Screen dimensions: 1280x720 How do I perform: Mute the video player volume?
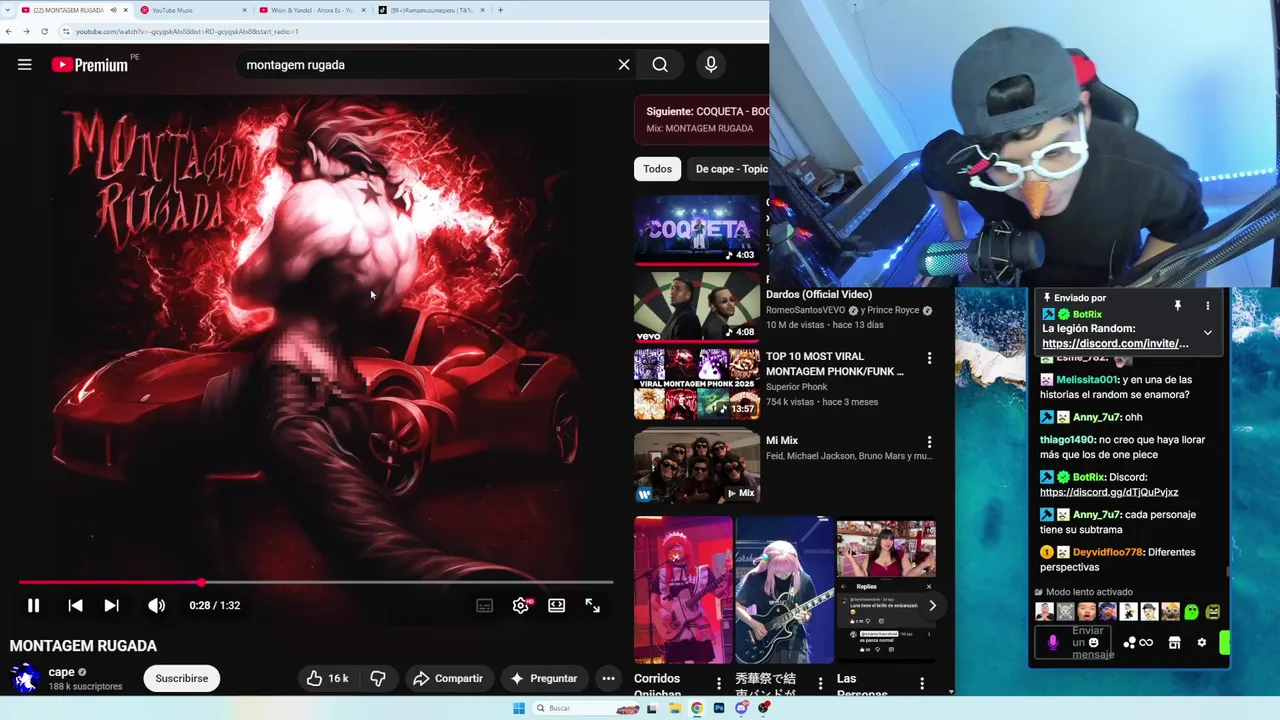coord(157,605)
